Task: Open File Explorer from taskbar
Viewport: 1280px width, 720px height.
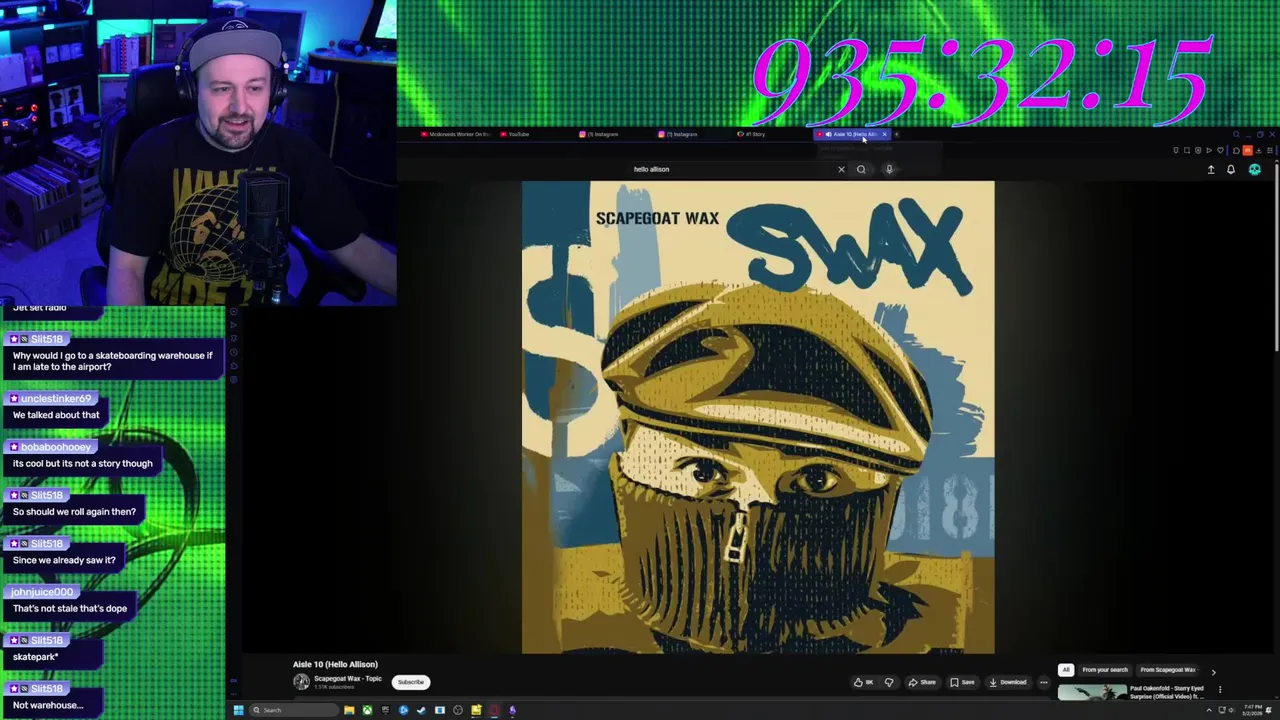Action: click(x=349, y=710)
